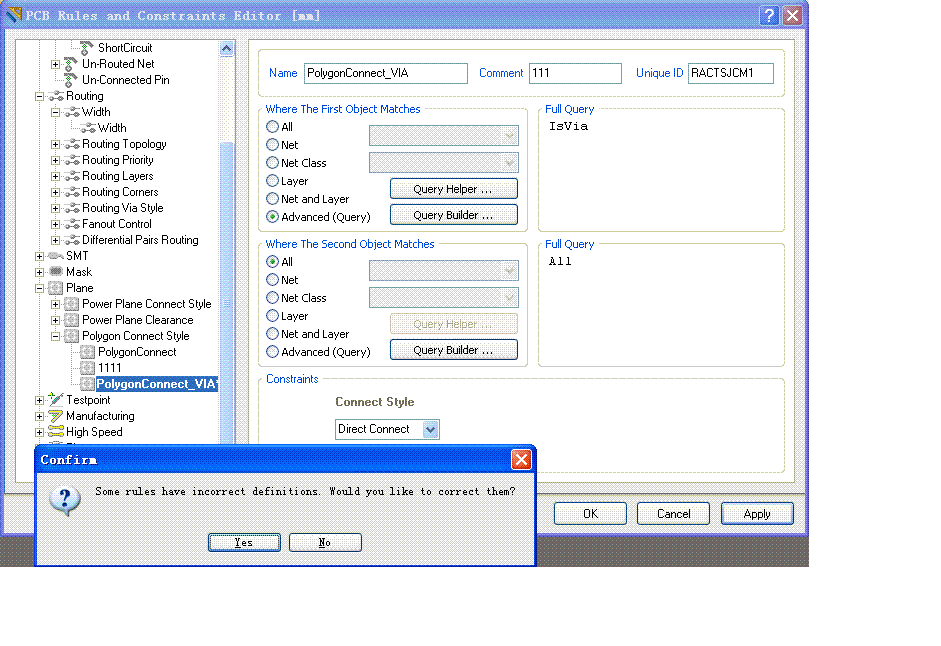The height and width of the screenshot is (646, 941).
Task: Select the Width rule under Width
Action: coord(112,128)
